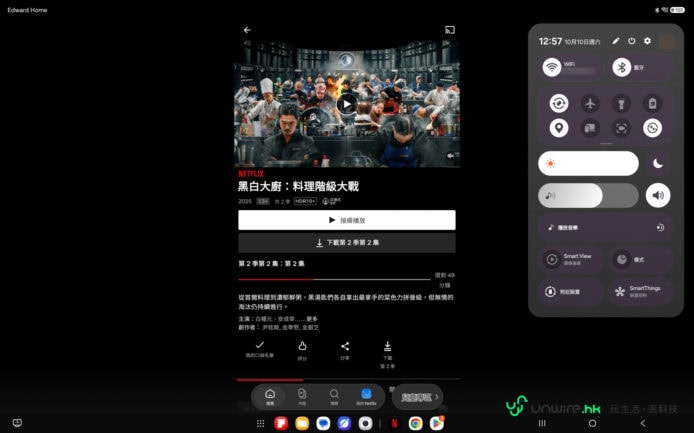694x433 pixels.
Task: Open the My Netflix profile tab
Action: tap(366, 397)
